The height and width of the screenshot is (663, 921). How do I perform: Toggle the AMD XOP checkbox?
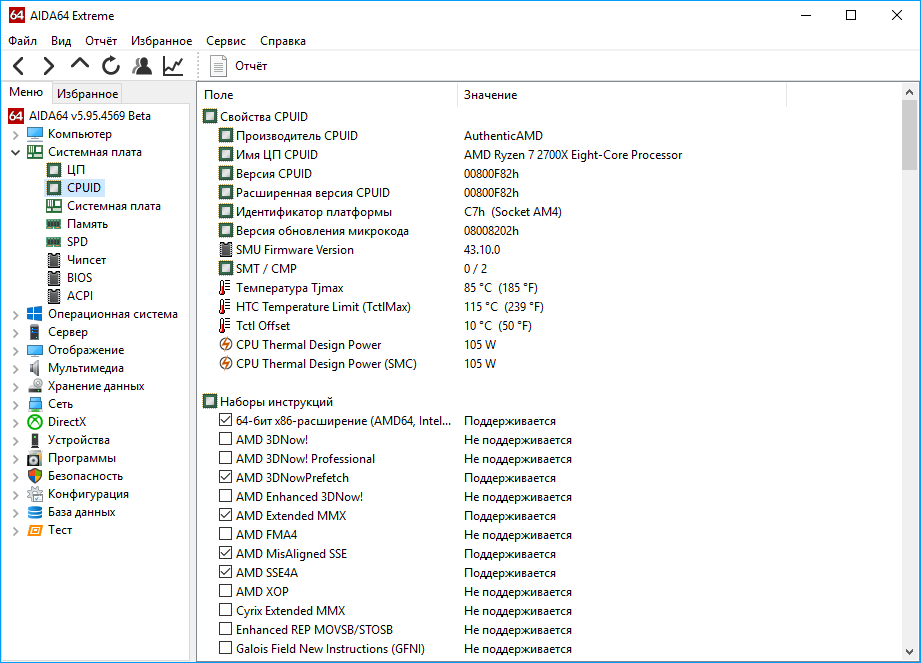[x=225, y=592]
